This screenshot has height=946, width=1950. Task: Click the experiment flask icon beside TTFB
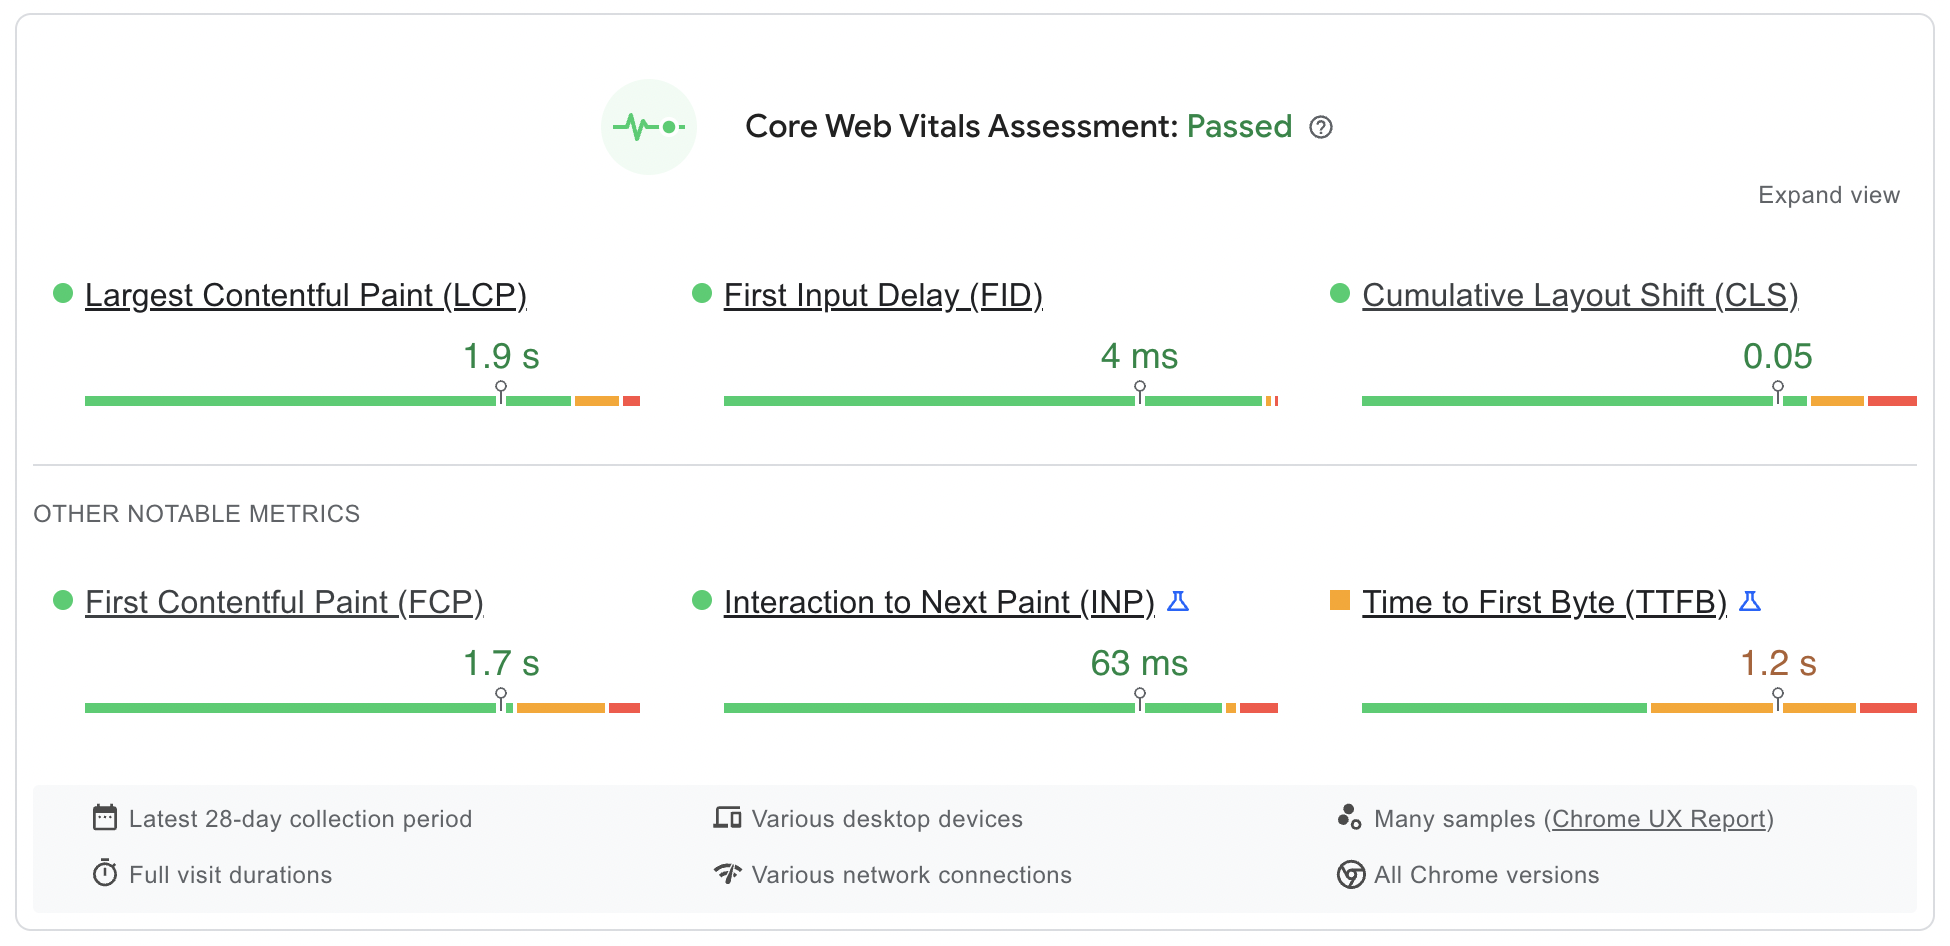coord(1750,601)
